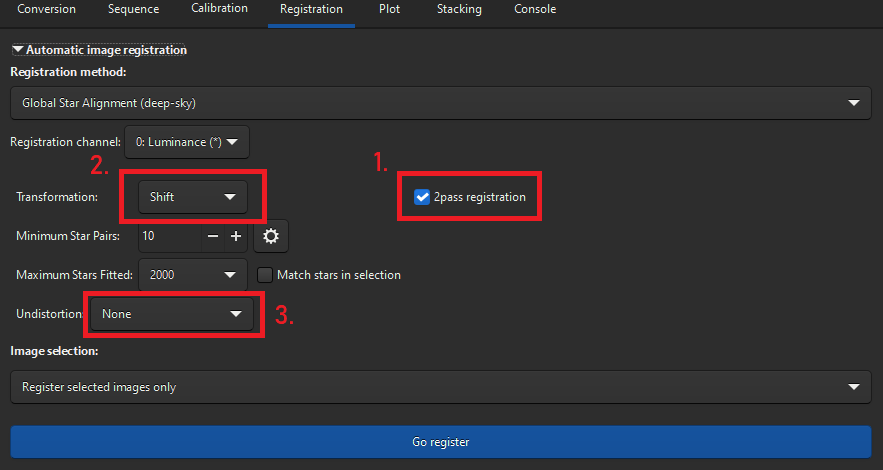883x470 pixels.
Task: Disable the 2pass registration checkbox
Action: (x=422, y=197)
